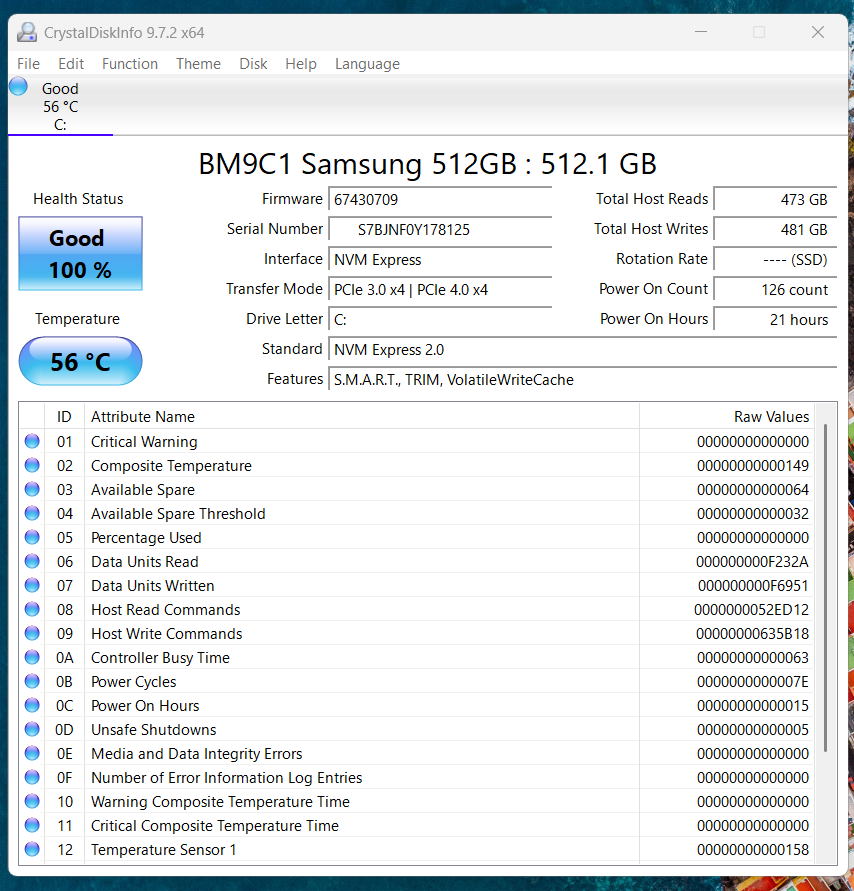Screen dimensions: 854x891
Task: Click the Good 100% health status button
Action: [80, 253]
